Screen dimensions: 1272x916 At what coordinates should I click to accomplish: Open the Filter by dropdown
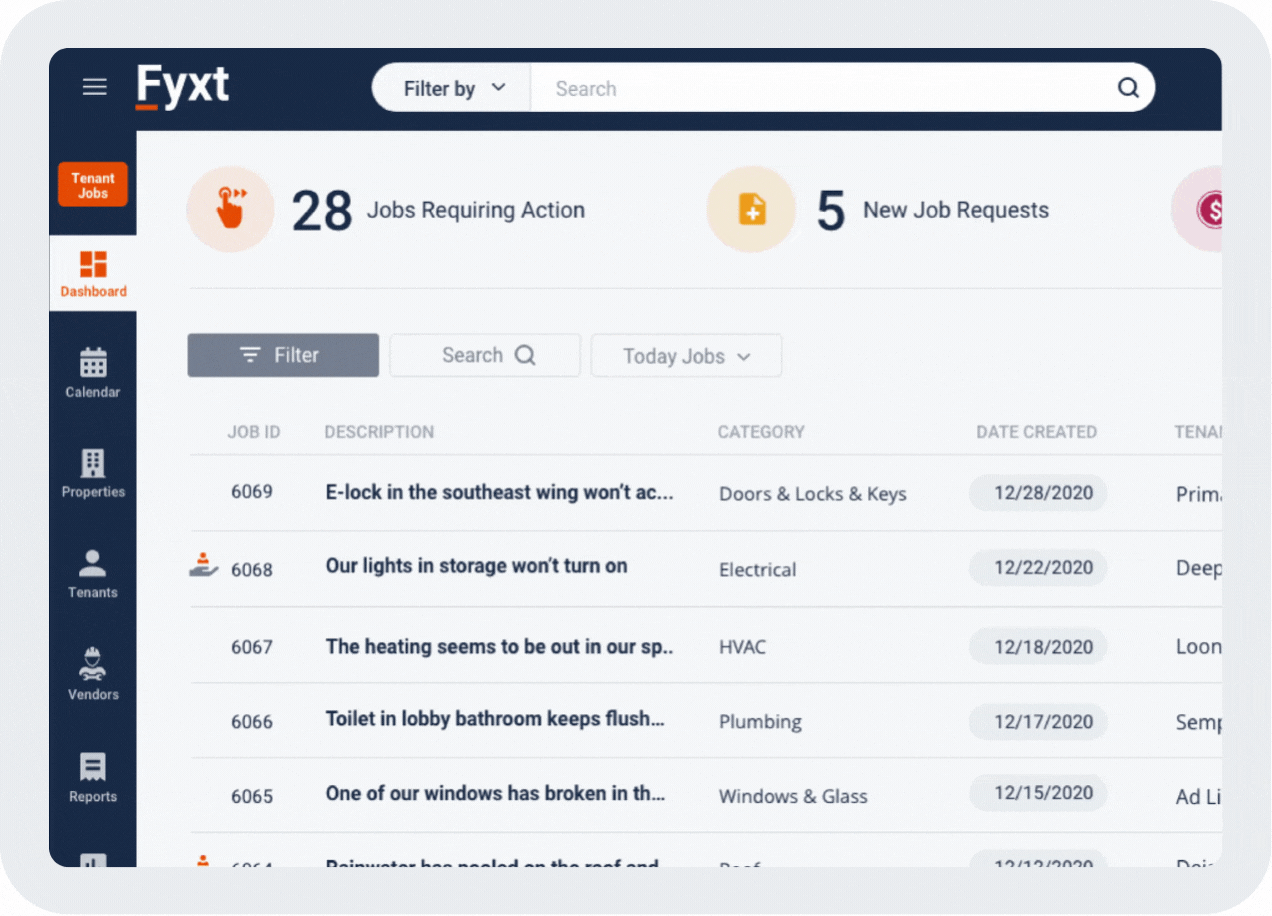454,88
